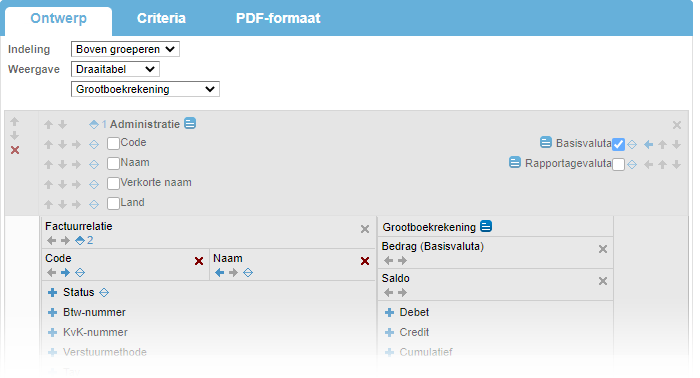700x378 pixels.
Task: Tick the Land checkbox
Action: point(113,204)
